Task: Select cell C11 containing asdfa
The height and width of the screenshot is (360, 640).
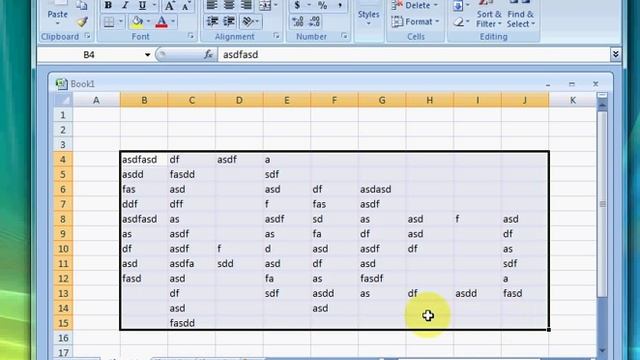Action: tap(191, 264)
